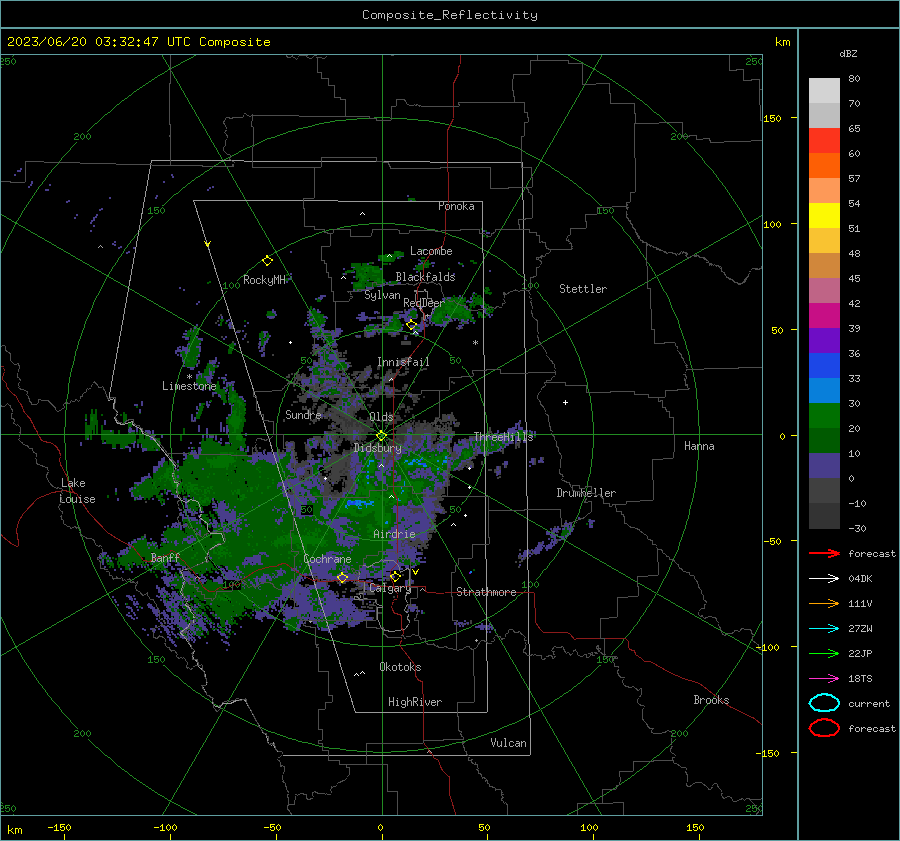
Task: Click the HighRiver label
Action: (415, 703)
